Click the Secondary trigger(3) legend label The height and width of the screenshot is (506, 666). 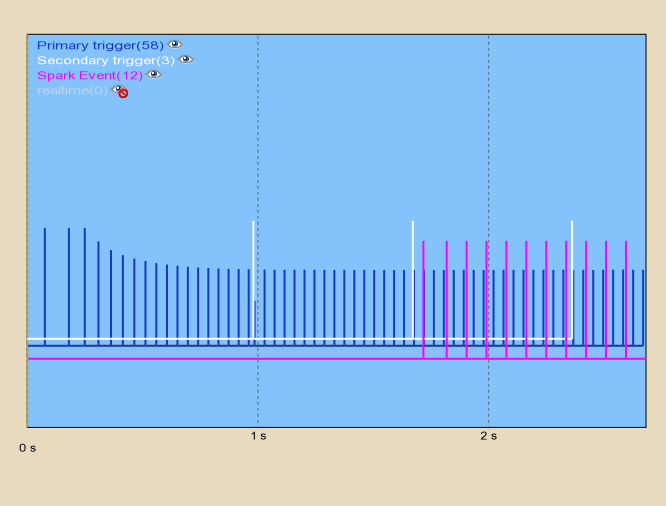(x=105, y=60)
